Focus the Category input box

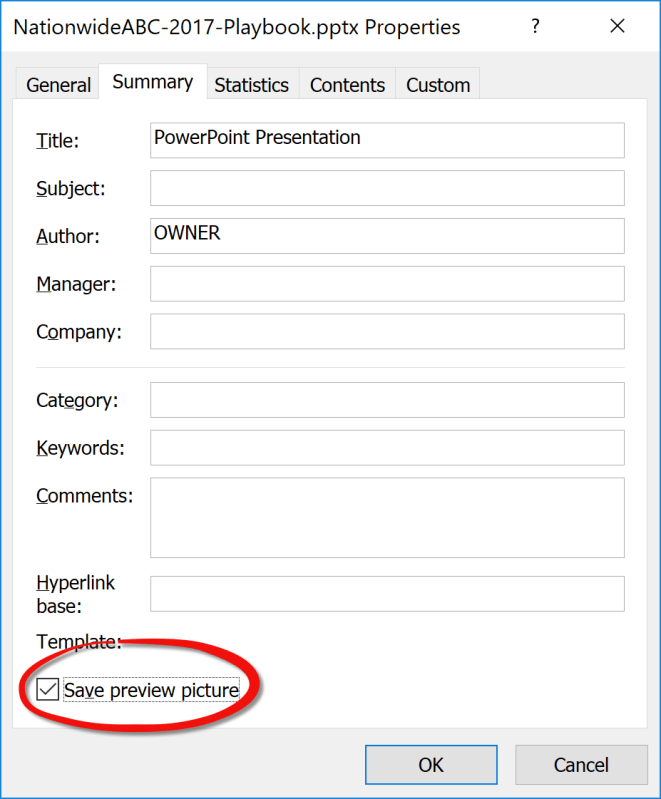(387, 400)
